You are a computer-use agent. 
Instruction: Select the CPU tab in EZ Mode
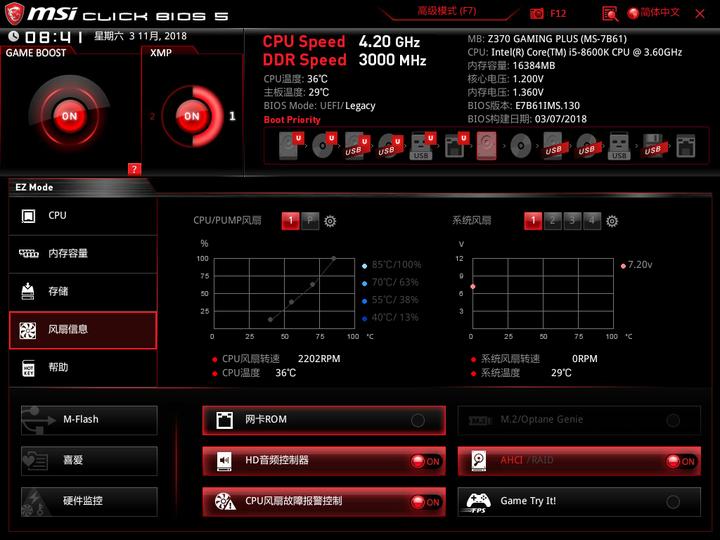[x=83, y=215]
